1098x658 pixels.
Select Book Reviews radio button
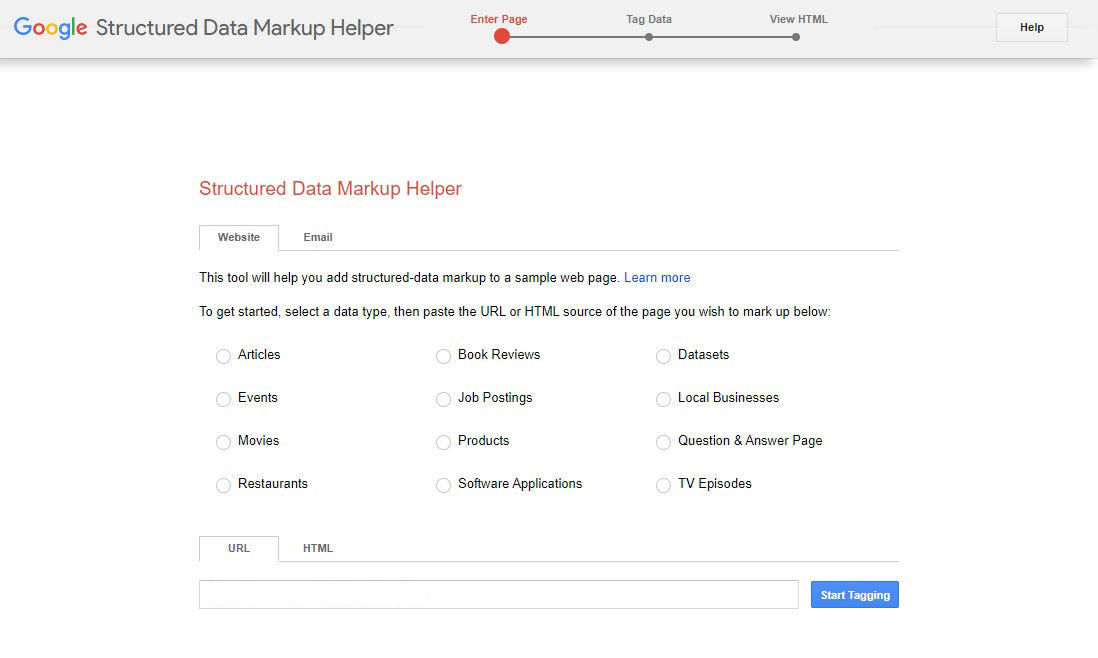coord(443,356)
